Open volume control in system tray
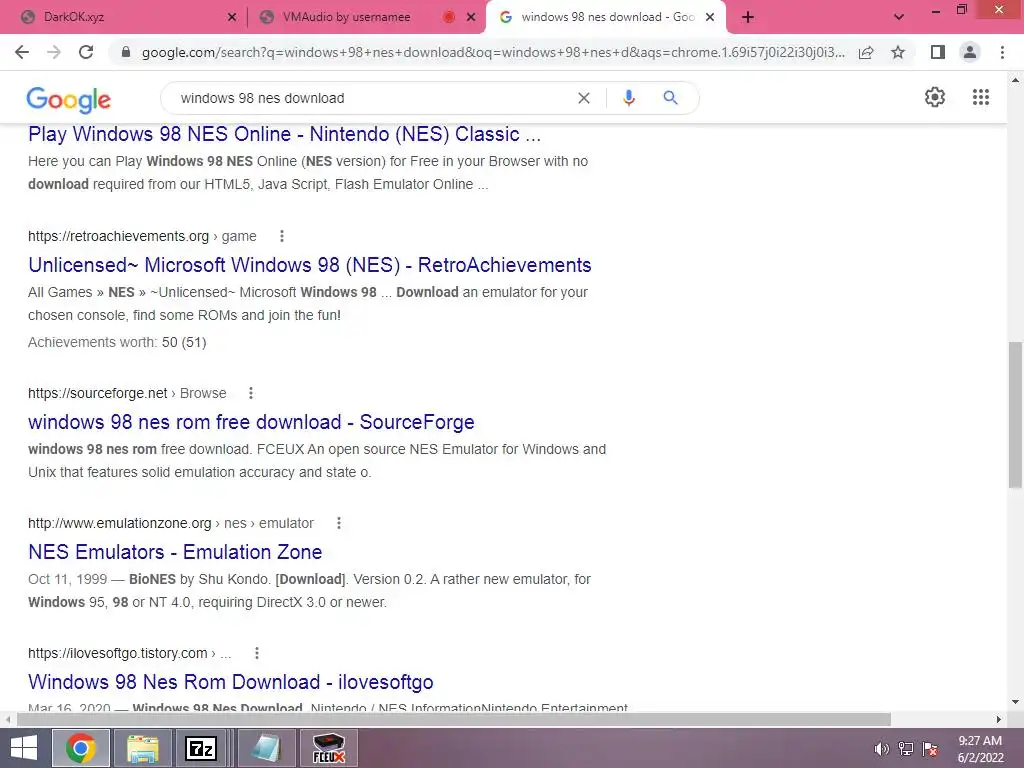This screenshot has width=1024, height=768. coord(882,749)
